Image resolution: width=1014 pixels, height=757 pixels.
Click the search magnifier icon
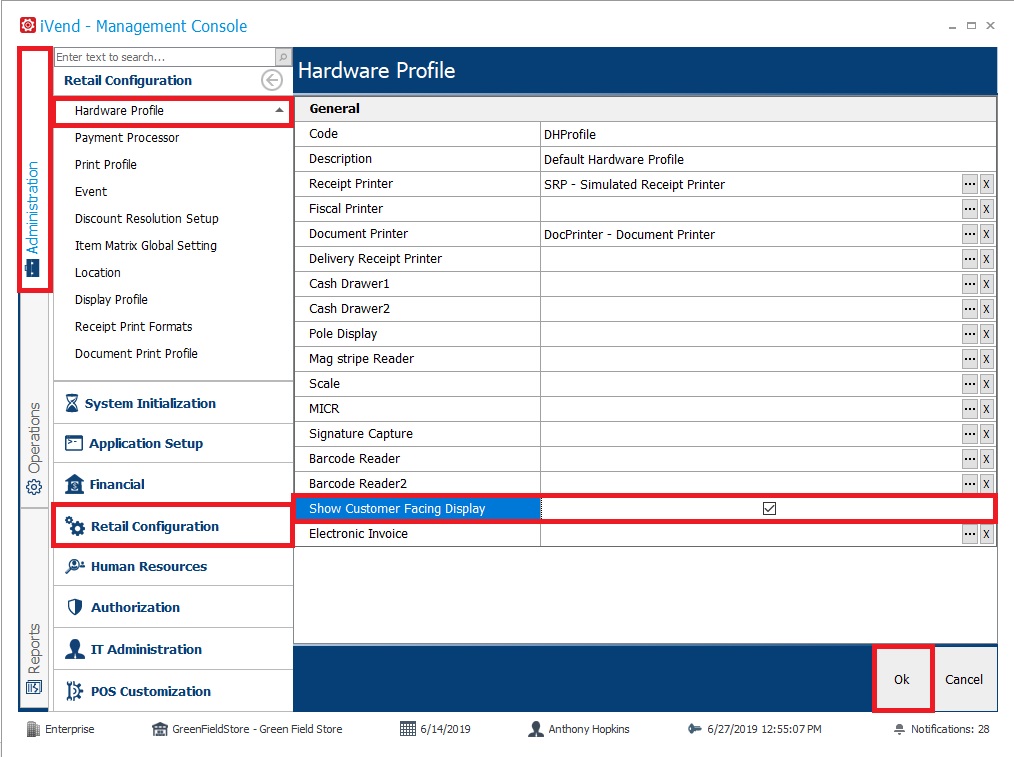283,57
